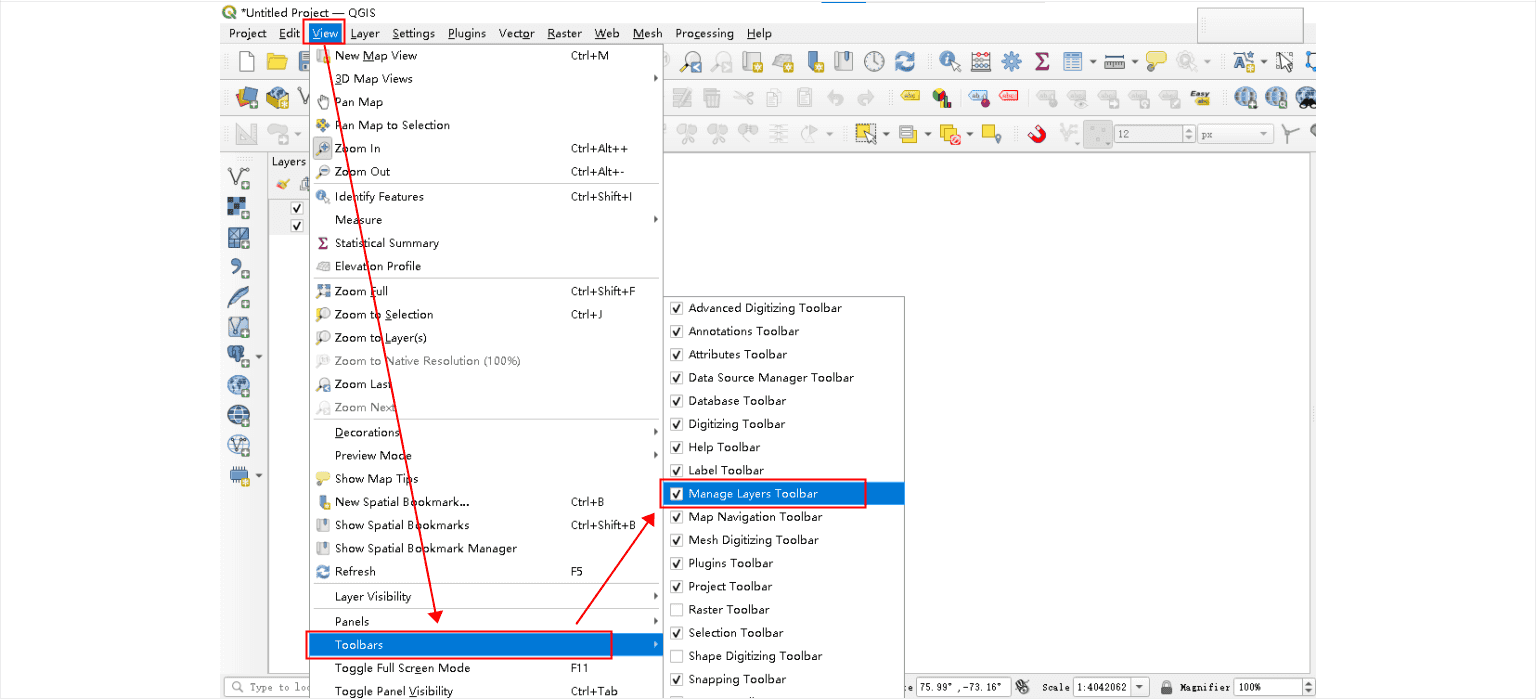Click the EasyLabel plugin icon

(1200, 98)
